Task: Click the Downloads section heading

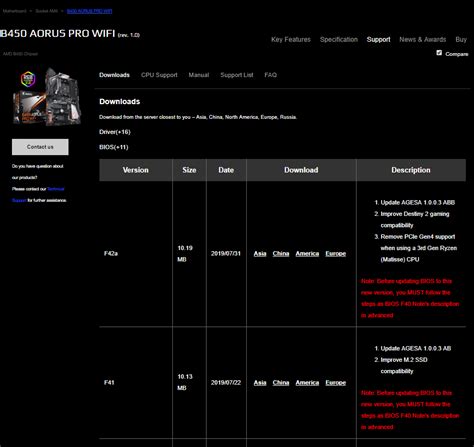Action: click(x=120, y=102)
